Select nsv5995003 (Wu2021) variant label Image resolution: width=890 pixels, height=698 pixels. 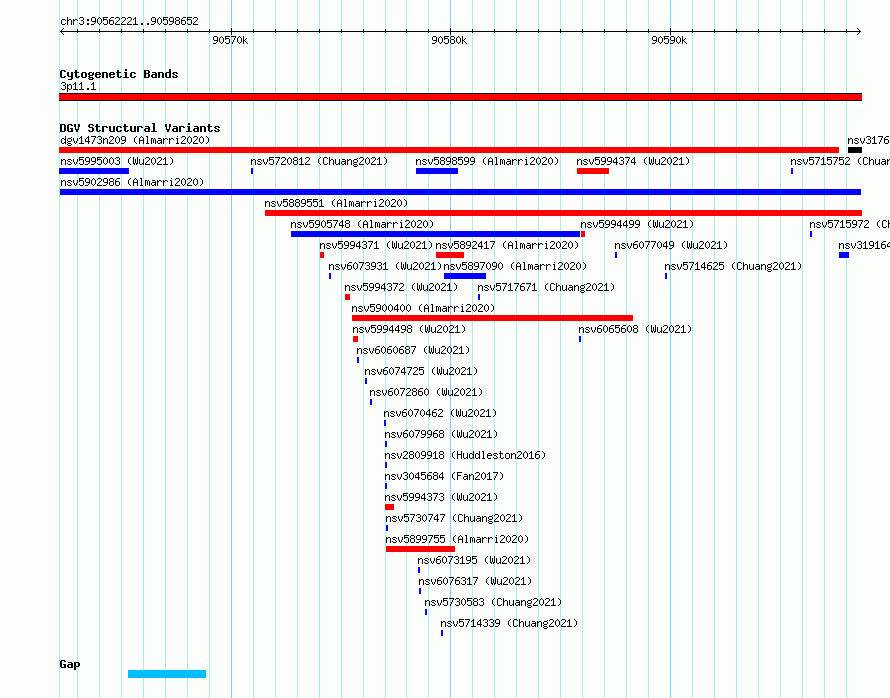117,161
